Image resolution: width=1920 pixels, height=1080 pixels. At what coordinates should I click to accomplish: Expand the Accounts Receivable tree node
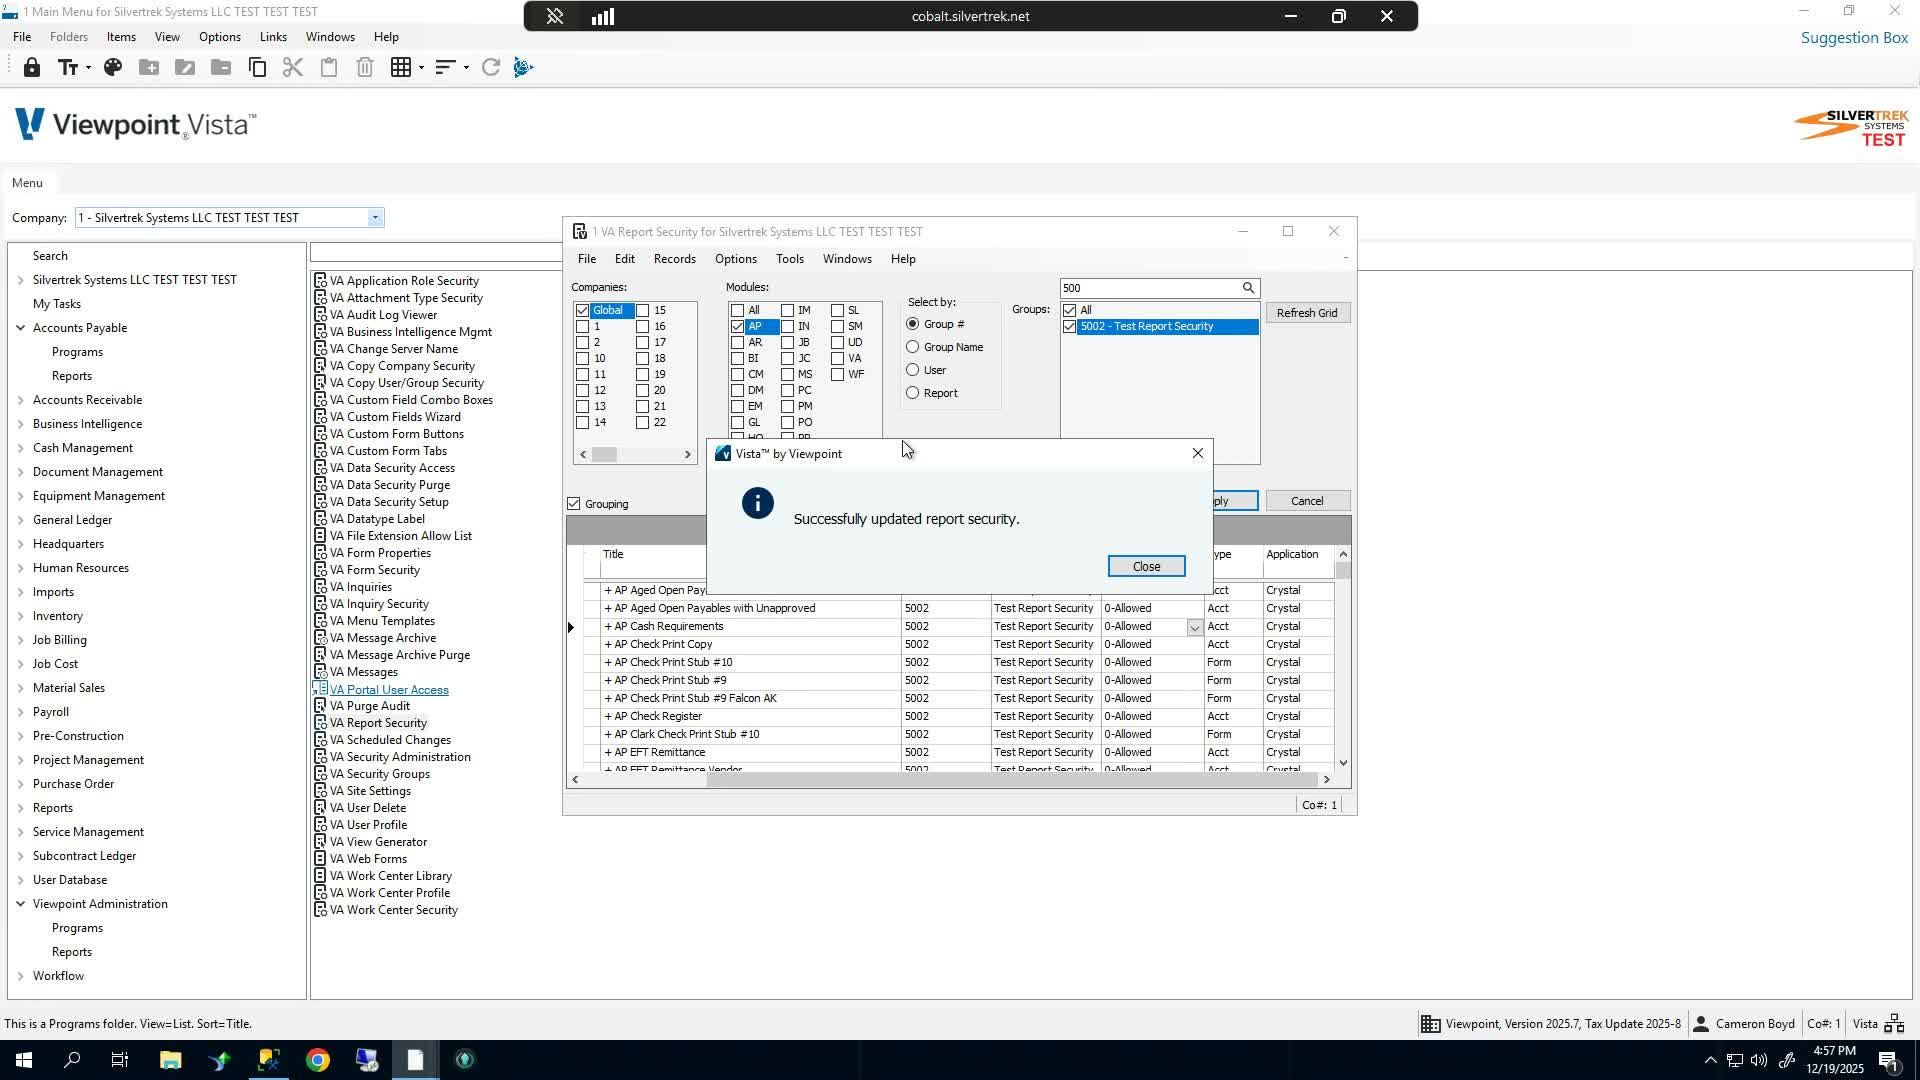point(20,400)
